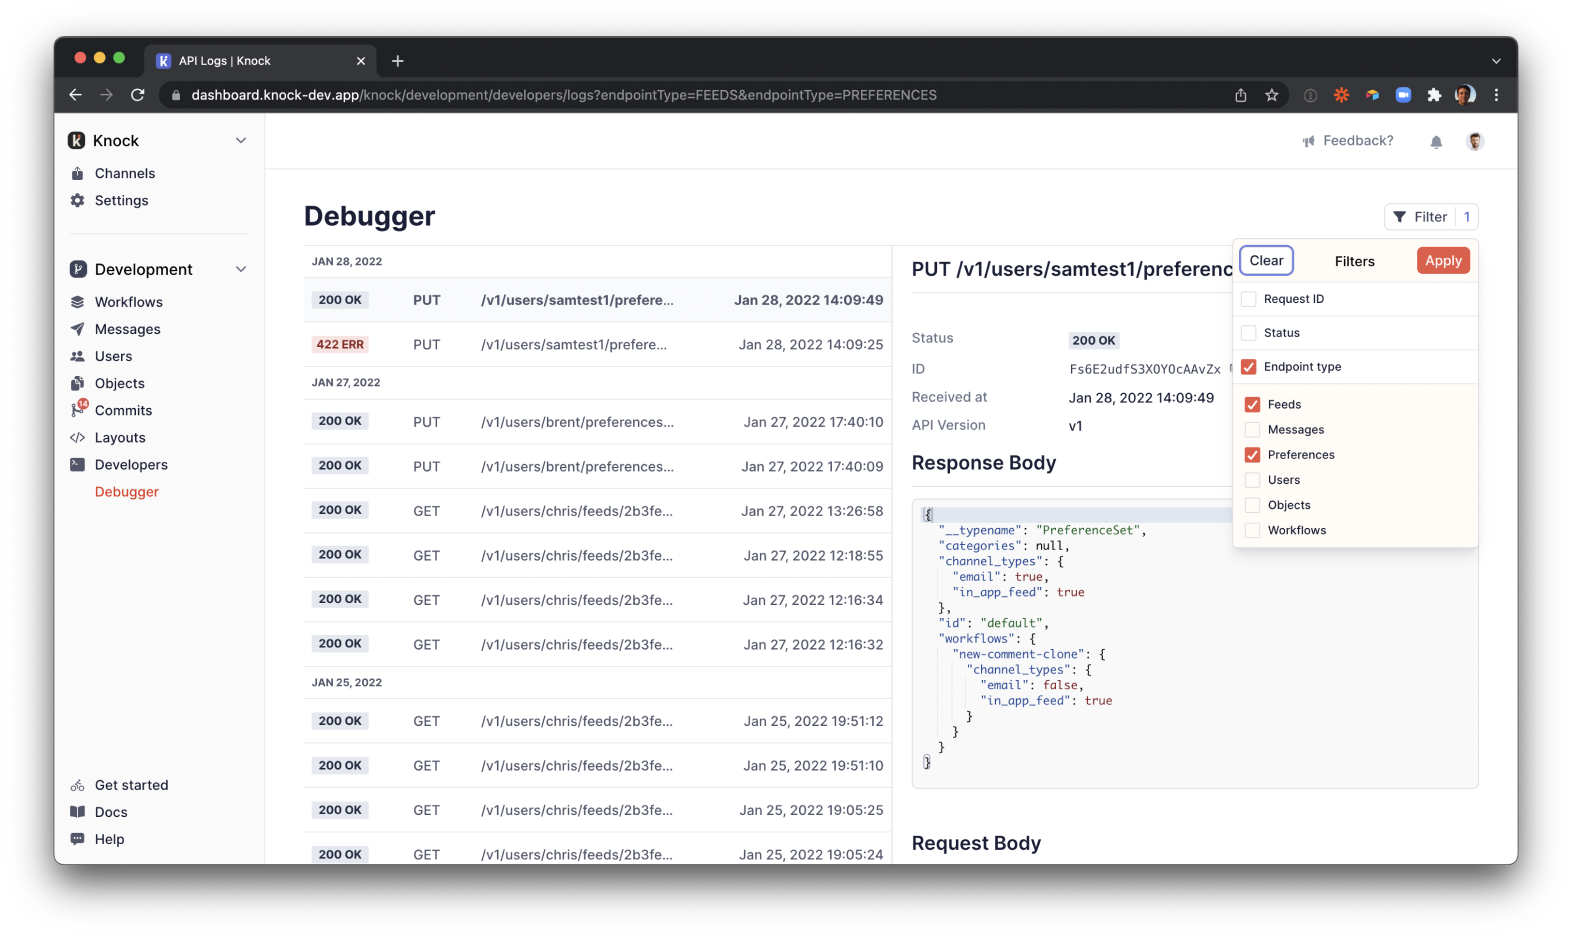This screenshot has width=1572, height=936.
Task: Expand the Development environment dropdown chevron
Action: click(x=241, y=270)
